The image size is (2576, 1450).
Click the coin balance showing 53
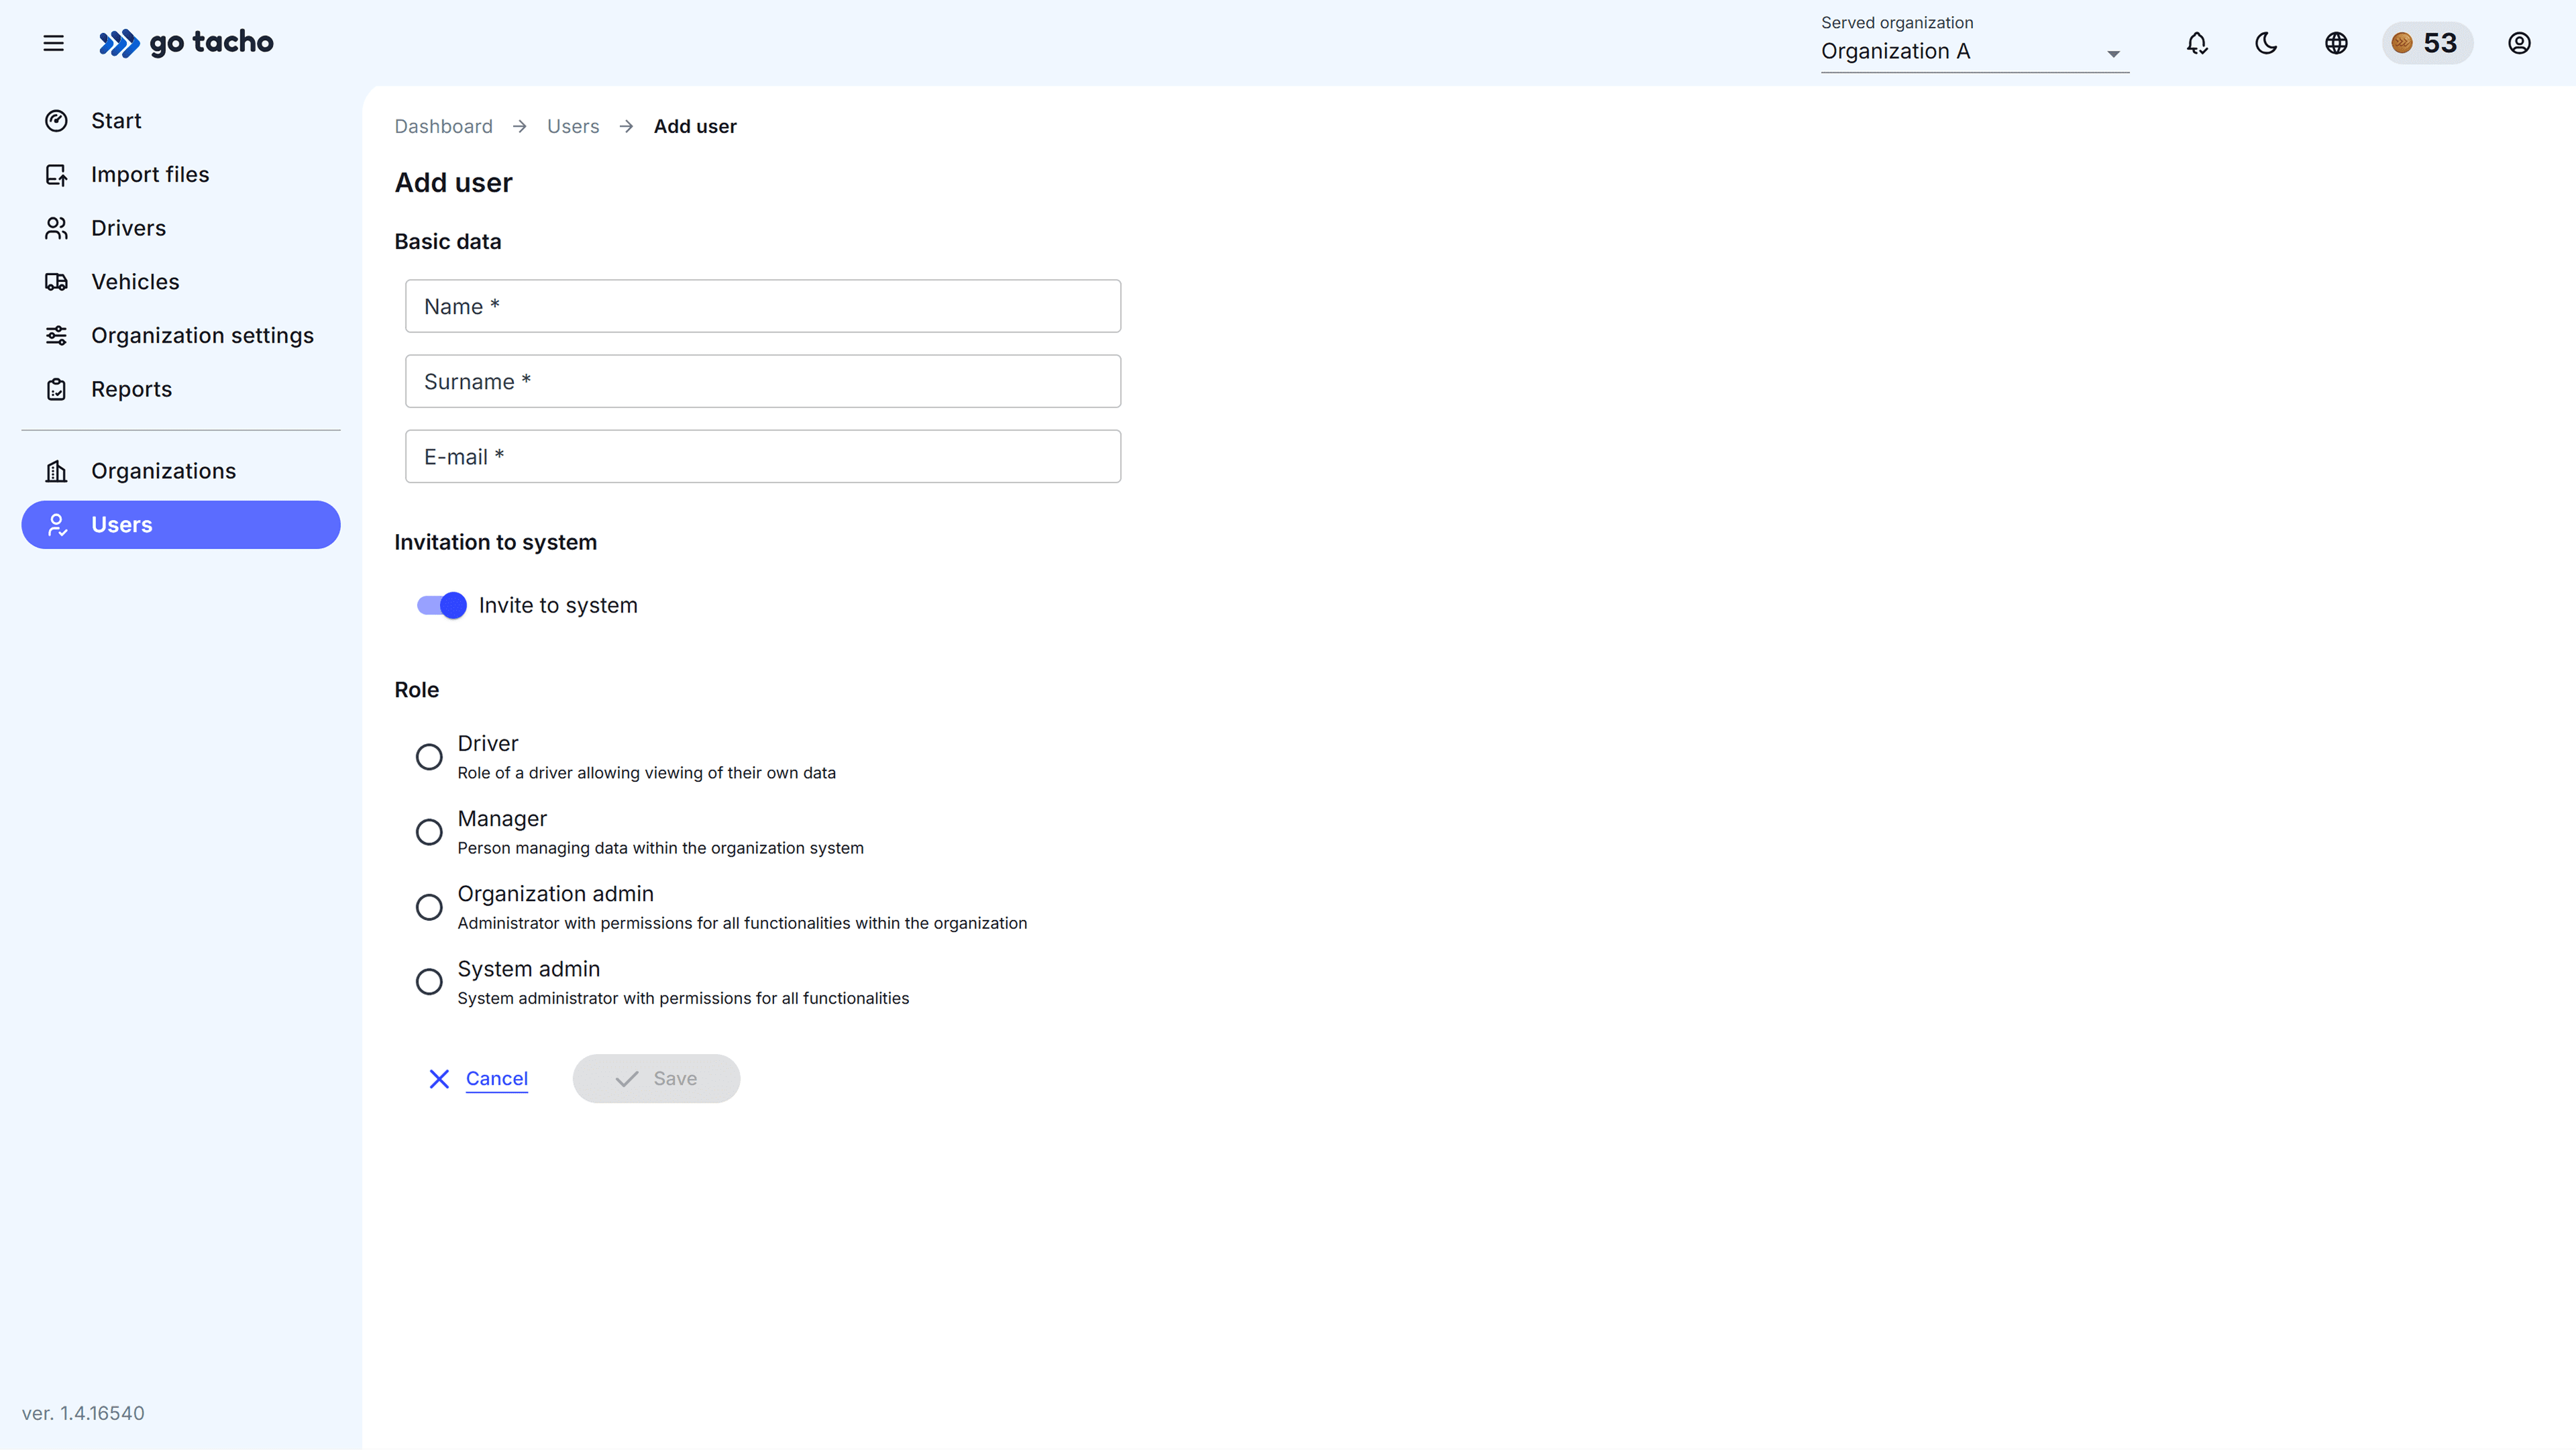click(x=2428, y=43)
